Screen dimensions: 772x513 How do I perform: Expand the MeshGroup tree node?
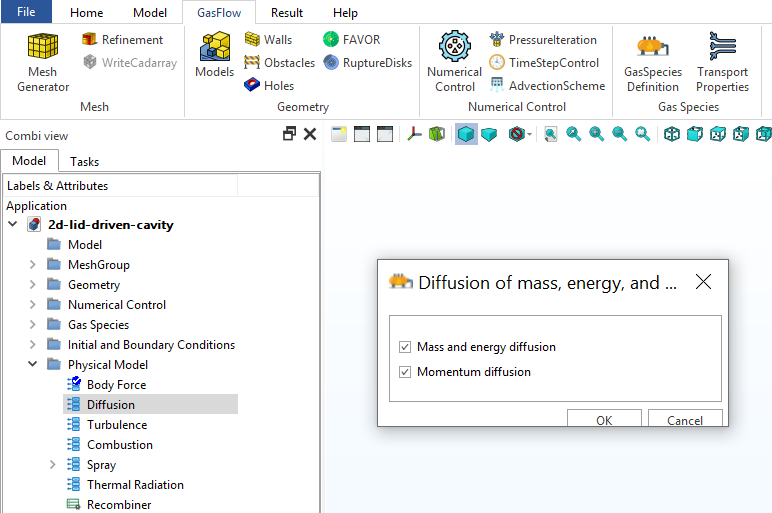point(33,265)
